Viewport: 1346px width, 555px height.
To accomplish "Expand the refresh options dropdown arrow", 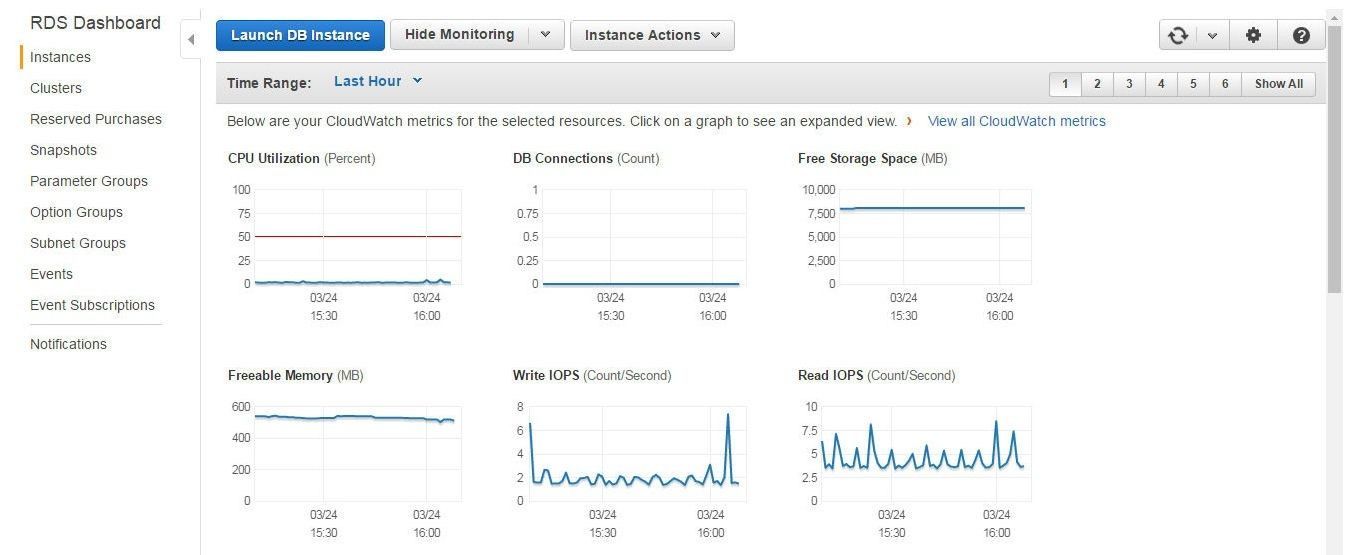I will tap(1212, 35).
